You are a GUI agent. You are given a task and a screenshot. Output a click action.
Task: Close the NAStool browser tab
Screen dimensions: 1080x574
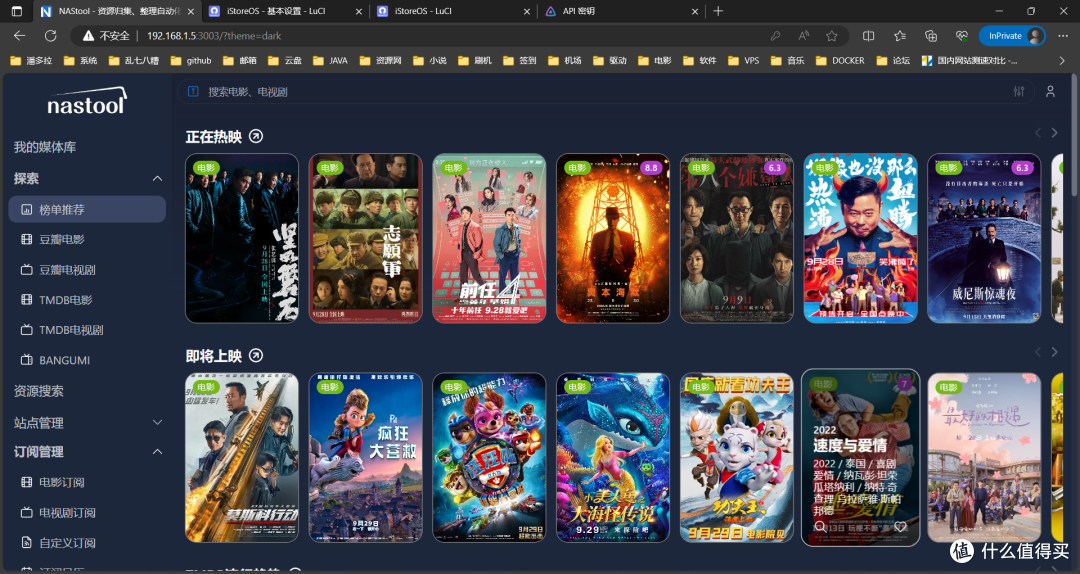(191, 11)
